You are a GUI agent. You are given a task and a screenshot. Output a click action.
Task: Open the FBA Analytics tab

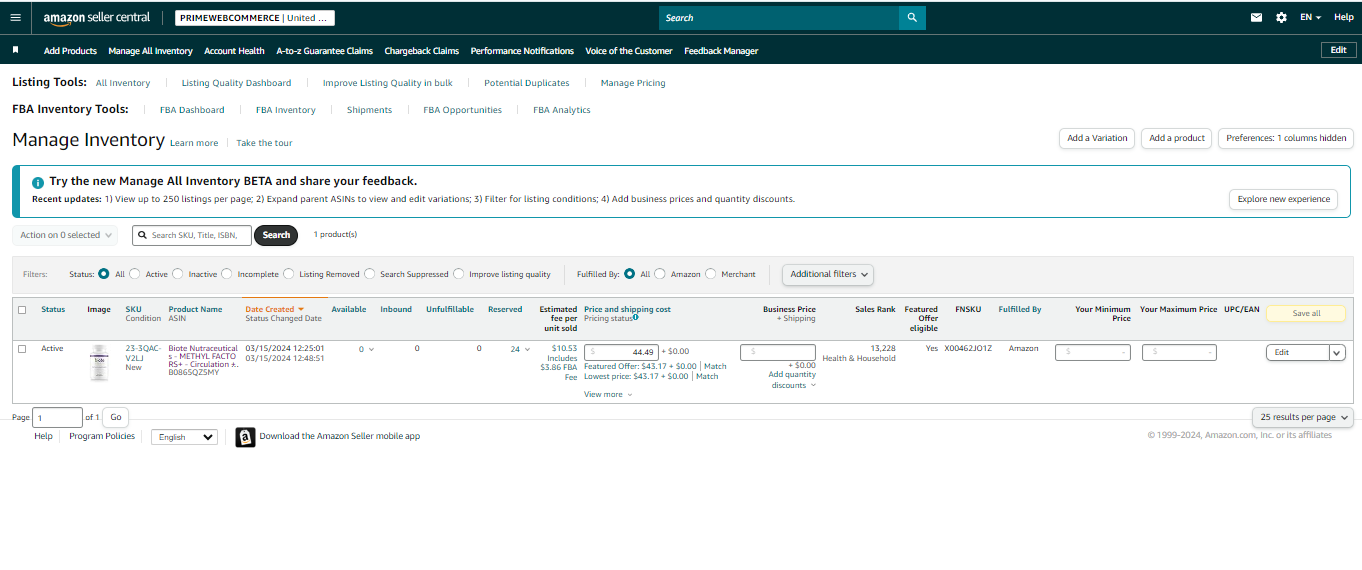(562, 110)
